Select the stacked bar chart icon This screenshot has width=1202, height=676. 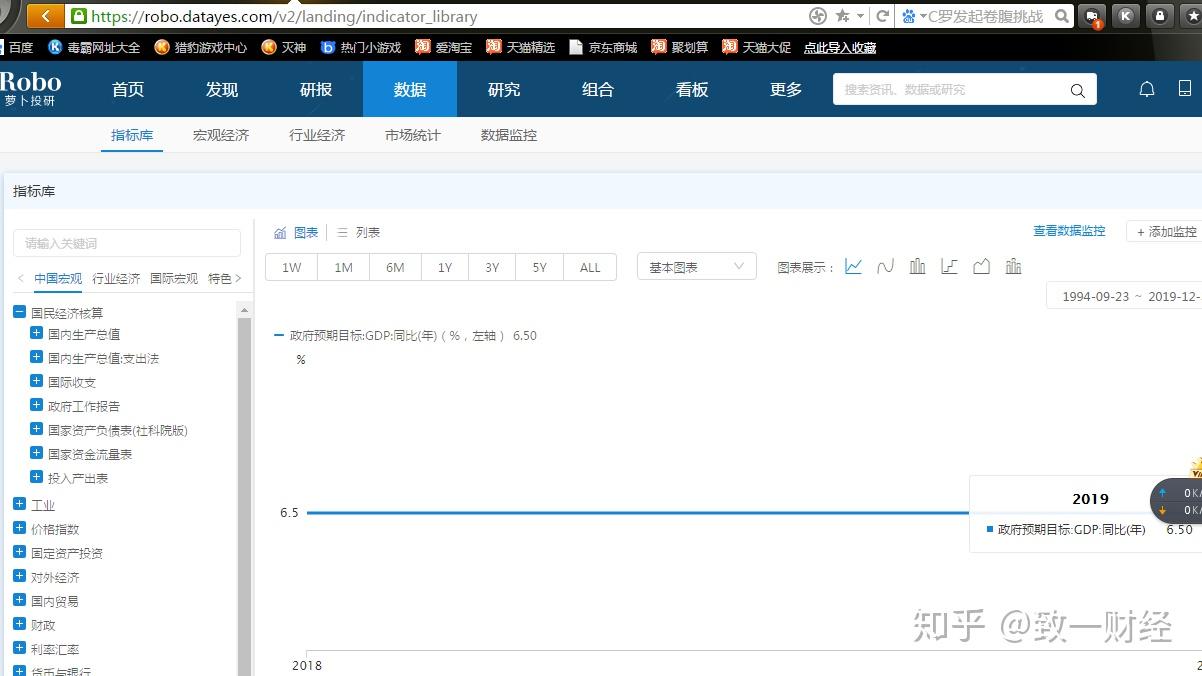pyautogui.click(x=1013, y=266)
